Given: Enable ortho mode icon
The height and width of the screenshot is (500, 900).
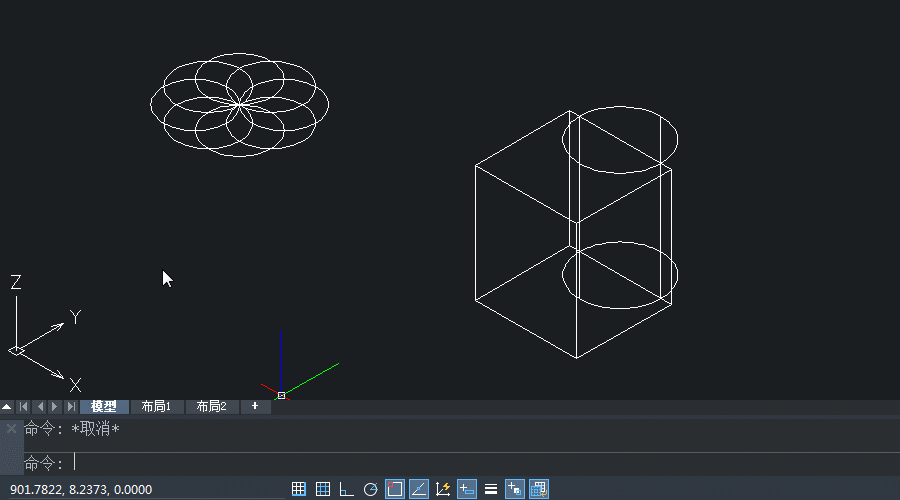Looking at the screenshot, I should (346, 489).
